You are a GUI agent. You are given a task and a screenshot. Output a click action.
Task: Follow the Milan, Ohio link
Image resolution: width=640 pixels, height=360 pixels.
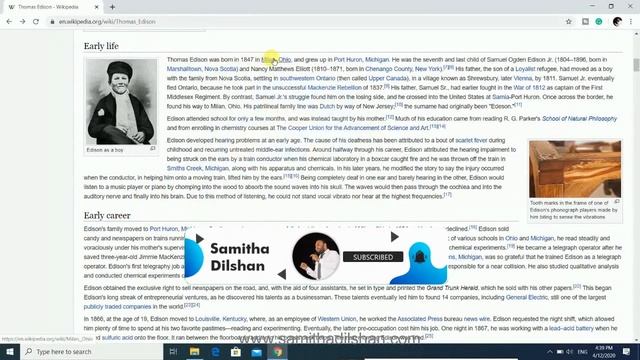tap(276, 60)
